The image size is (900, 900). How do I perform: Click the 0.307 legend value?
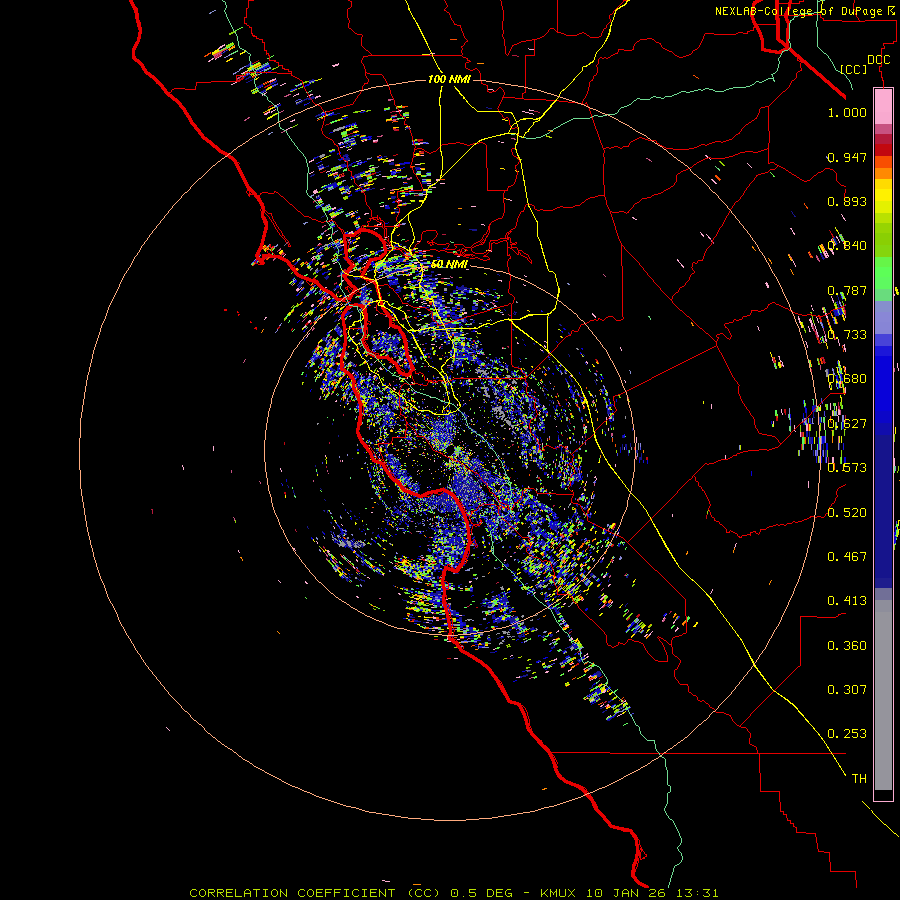(x=847, y=689)
